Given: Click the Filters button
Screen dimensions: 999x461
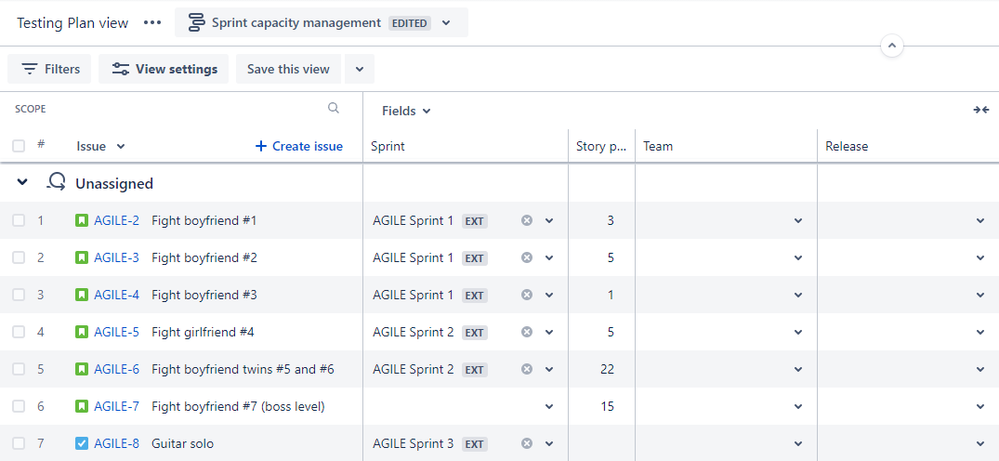Looking at the screenshot, I should (x=50, y=69).
